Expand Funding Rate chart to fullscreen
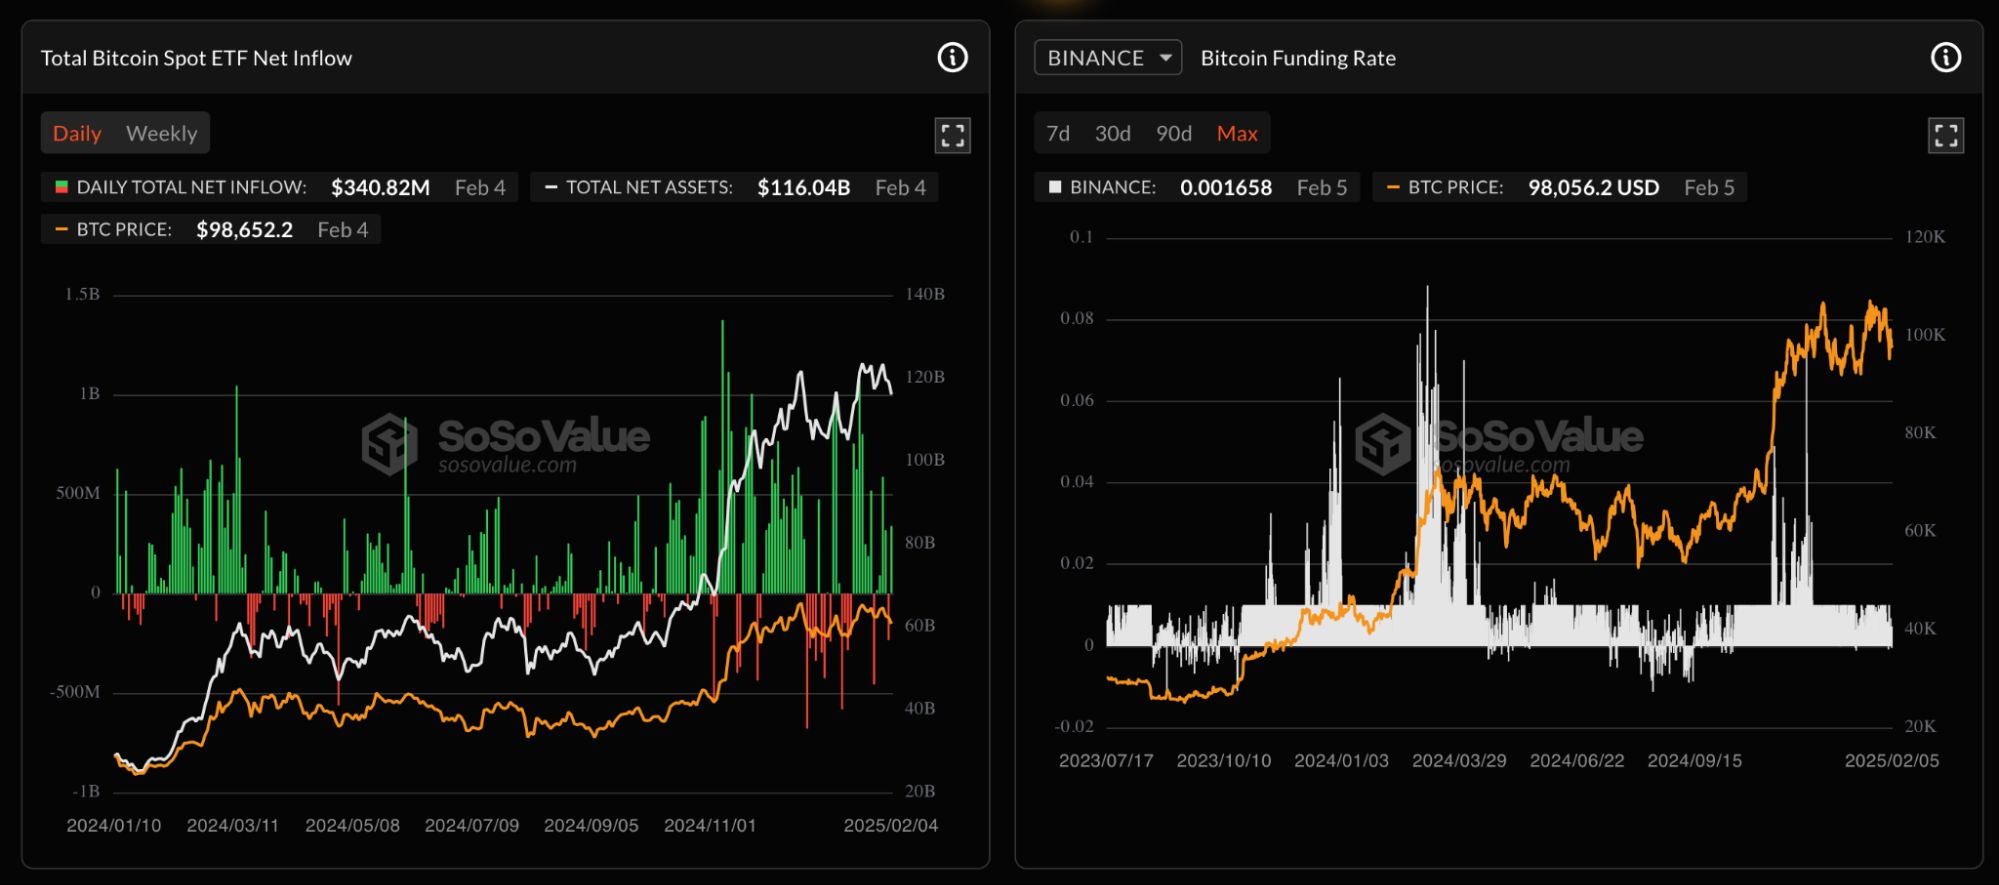The image size is (1999, 885). point(1945,135)
